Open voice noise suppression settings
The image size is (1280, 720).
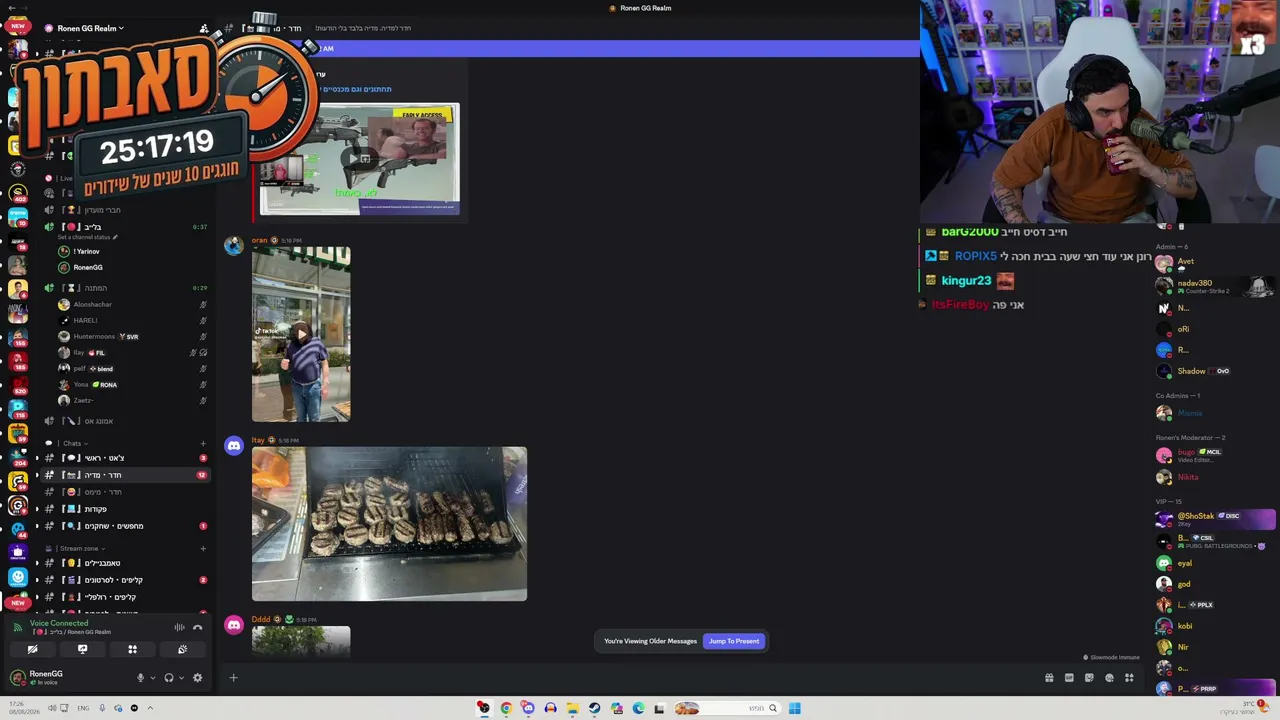point(180,627)
